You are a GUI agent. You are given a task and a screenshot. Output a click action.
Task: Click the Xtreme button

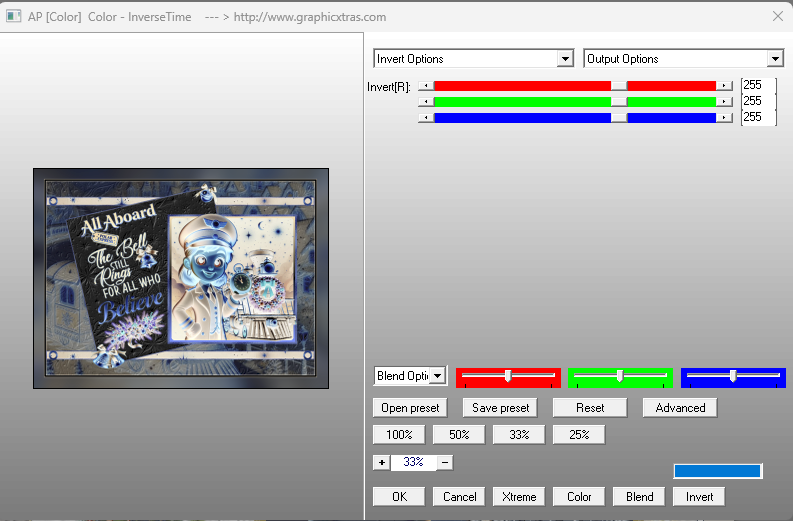coord(519,496)
